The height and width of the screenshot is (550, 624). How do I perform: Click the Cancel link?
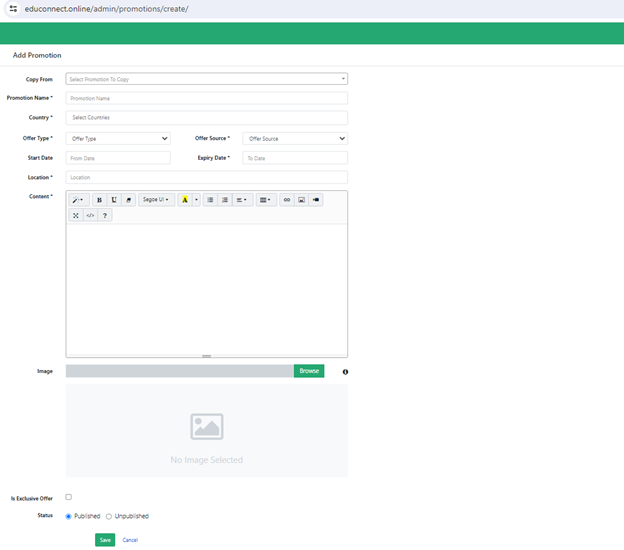[130, 540]
